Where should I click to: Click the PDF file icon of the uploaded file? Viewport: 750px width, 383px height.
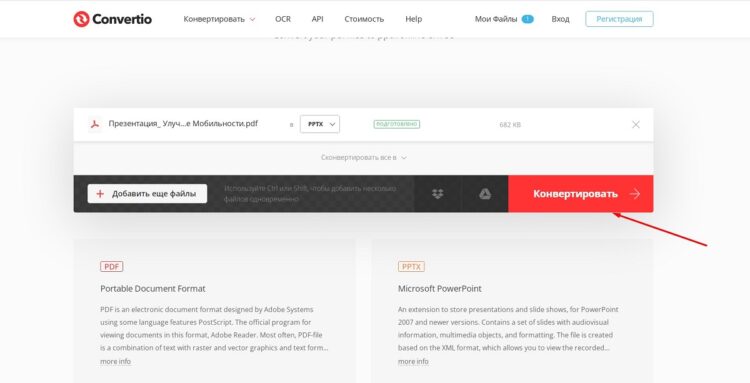coord(95,124)
